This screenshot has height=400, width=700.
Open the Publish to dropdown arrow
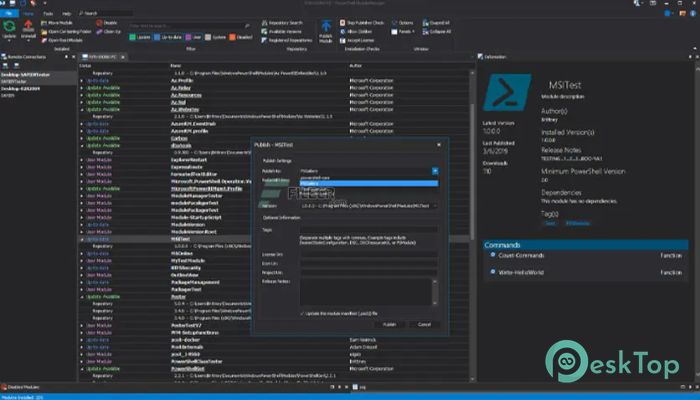point(435,171)
